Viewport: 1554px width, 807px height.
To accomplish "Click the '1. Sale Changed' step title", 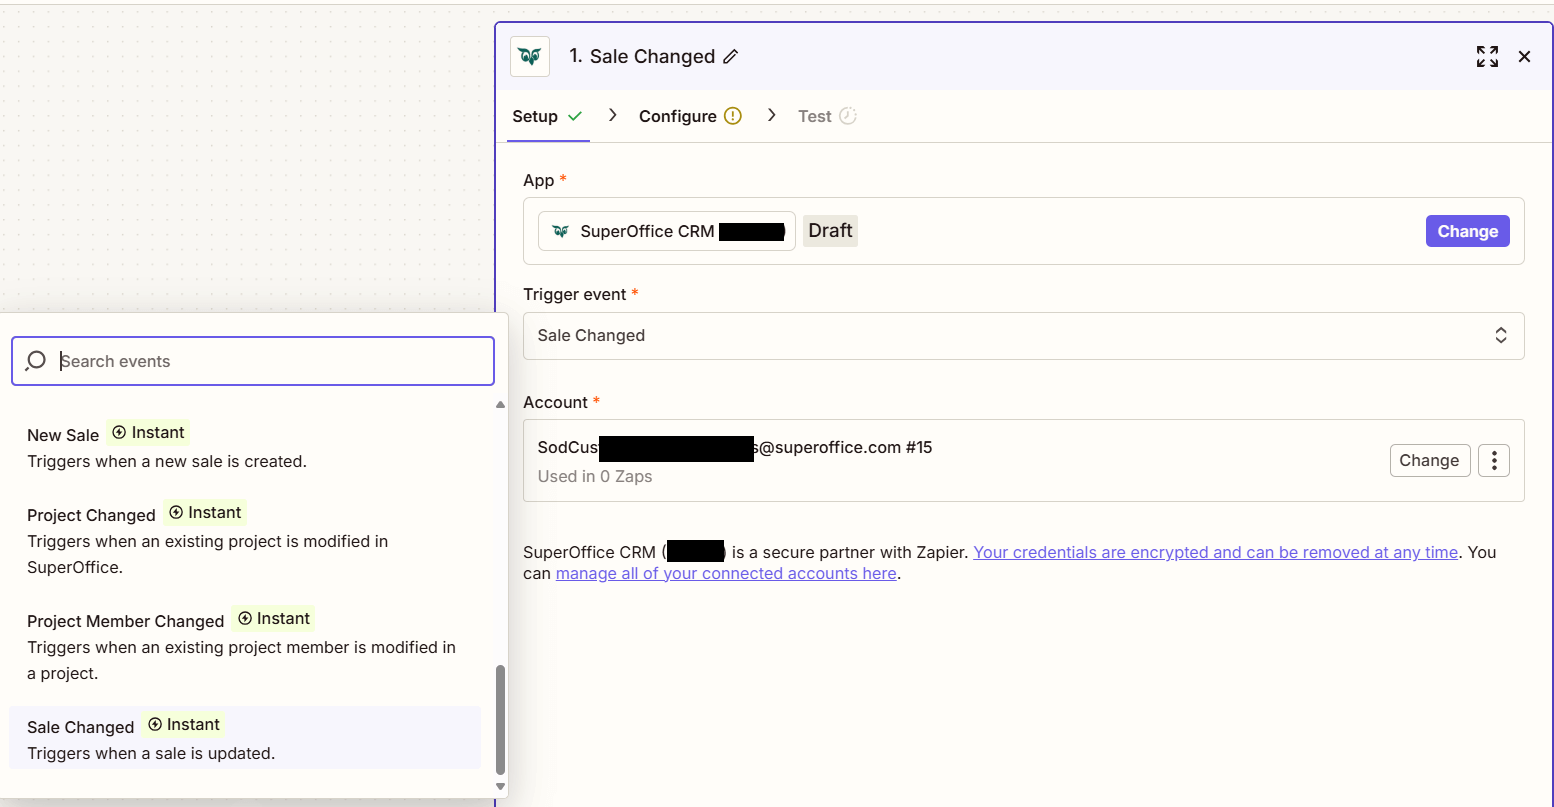I will [x=642, y=57].
